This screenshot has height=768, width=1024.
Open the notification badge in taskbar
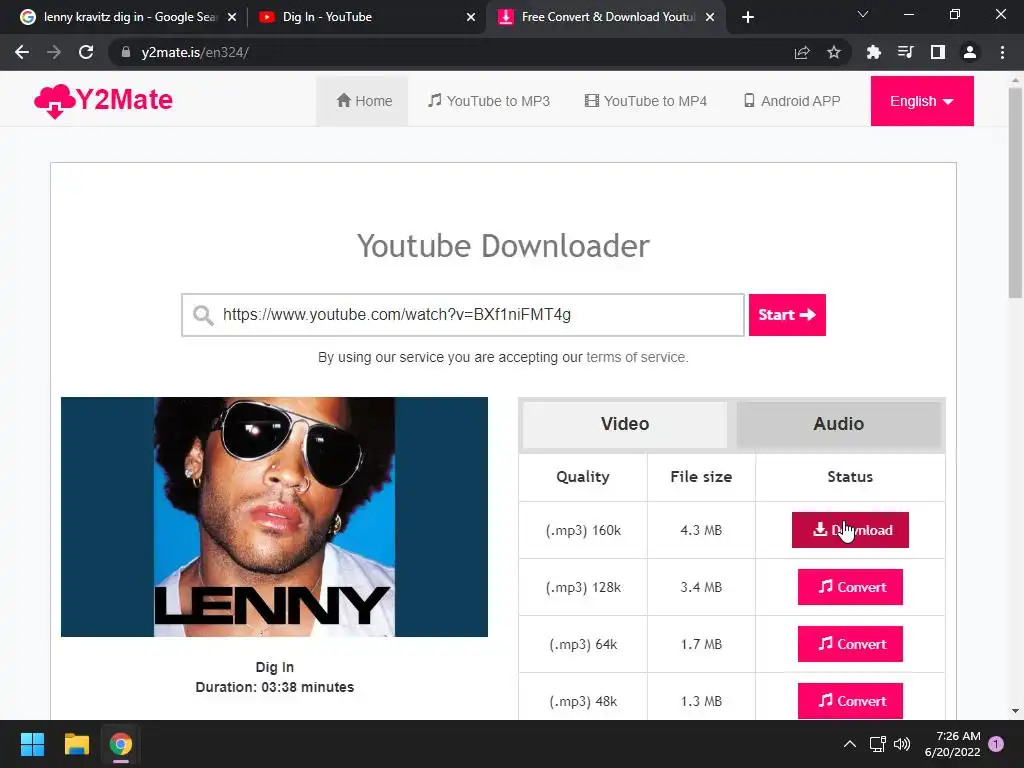(x=996, y=744)
